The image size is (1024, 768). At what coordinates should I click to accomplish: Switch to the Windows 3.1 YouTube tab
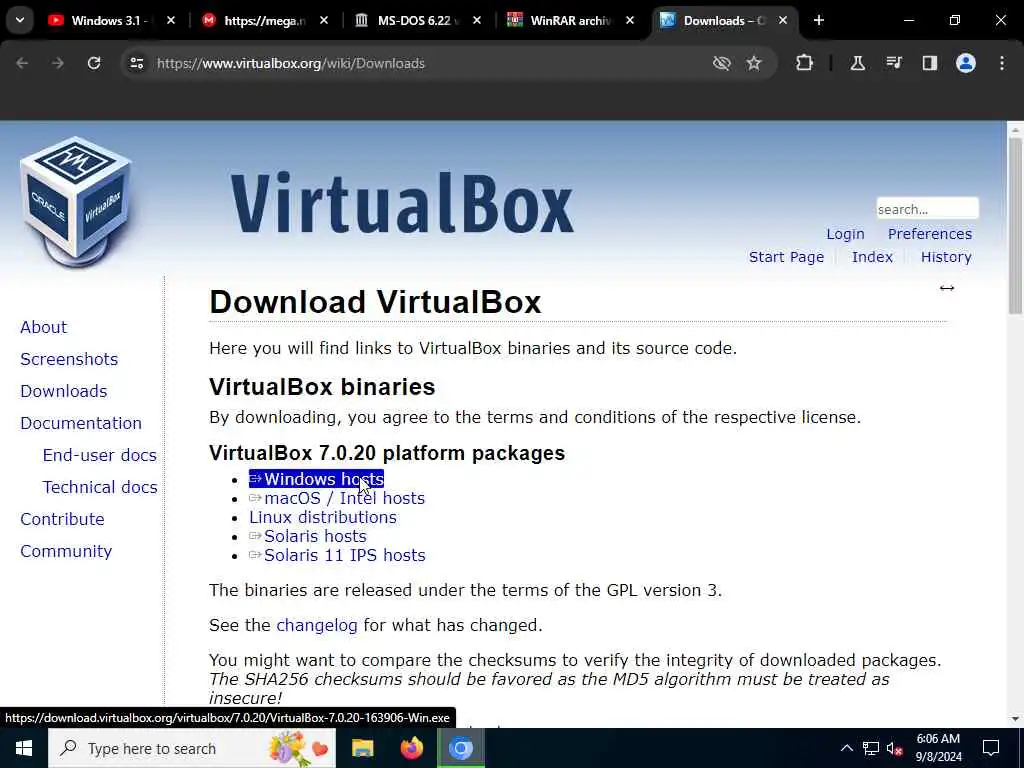tap(109, 21)
